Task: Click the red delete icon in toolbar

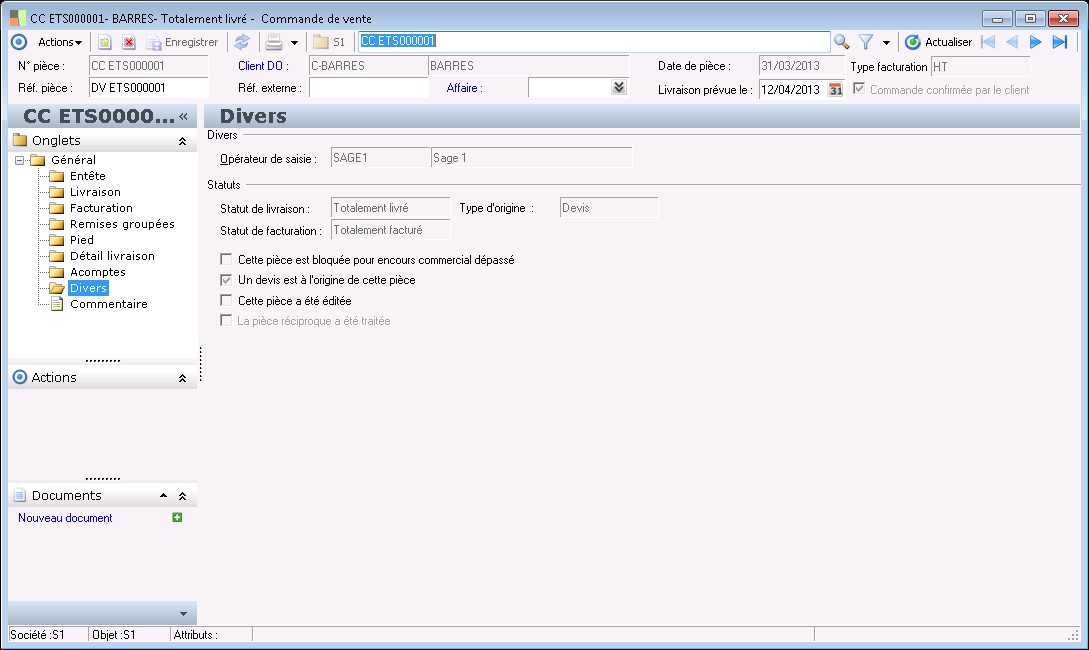Action: 129,42
